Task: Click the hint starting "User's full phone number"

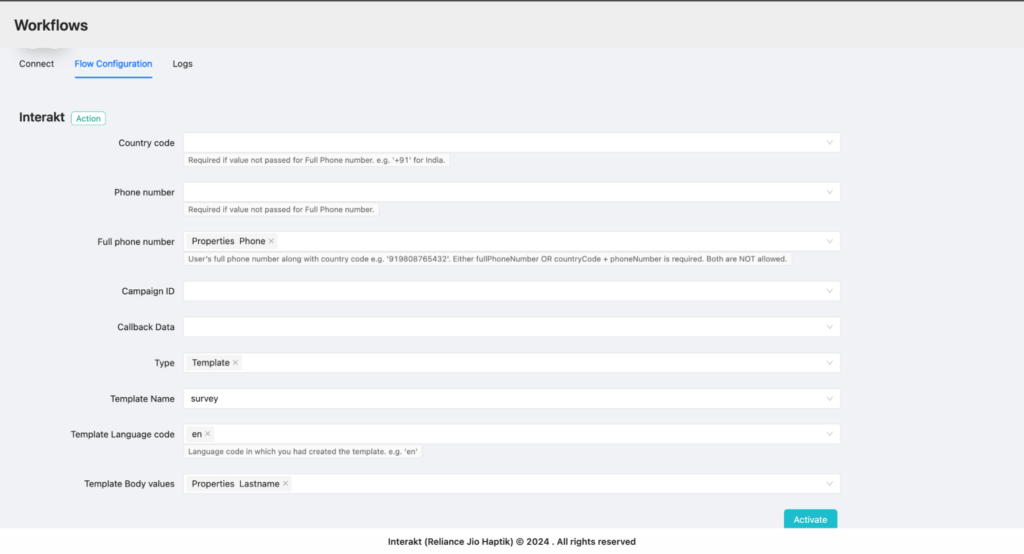Action: 488,259
